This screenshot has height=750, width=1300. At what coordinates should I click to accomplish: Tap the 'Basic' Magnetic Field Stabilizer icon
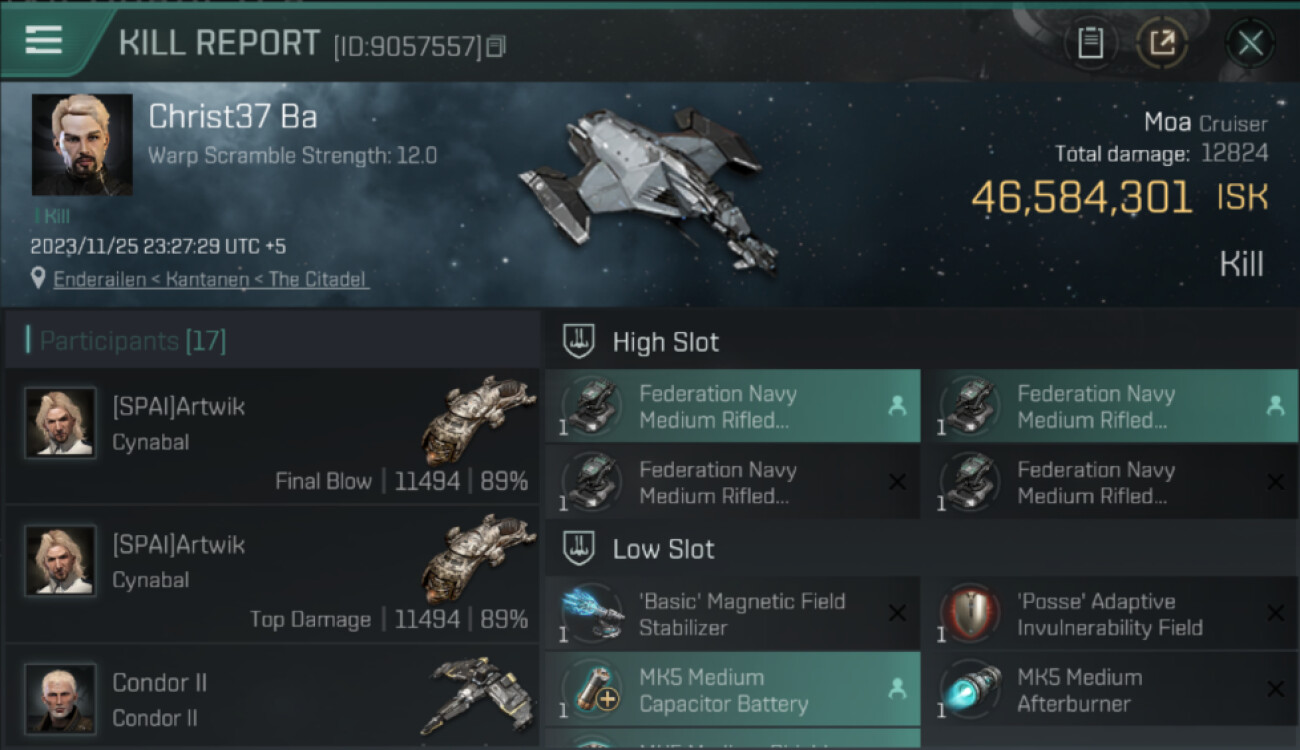point(592,614)
